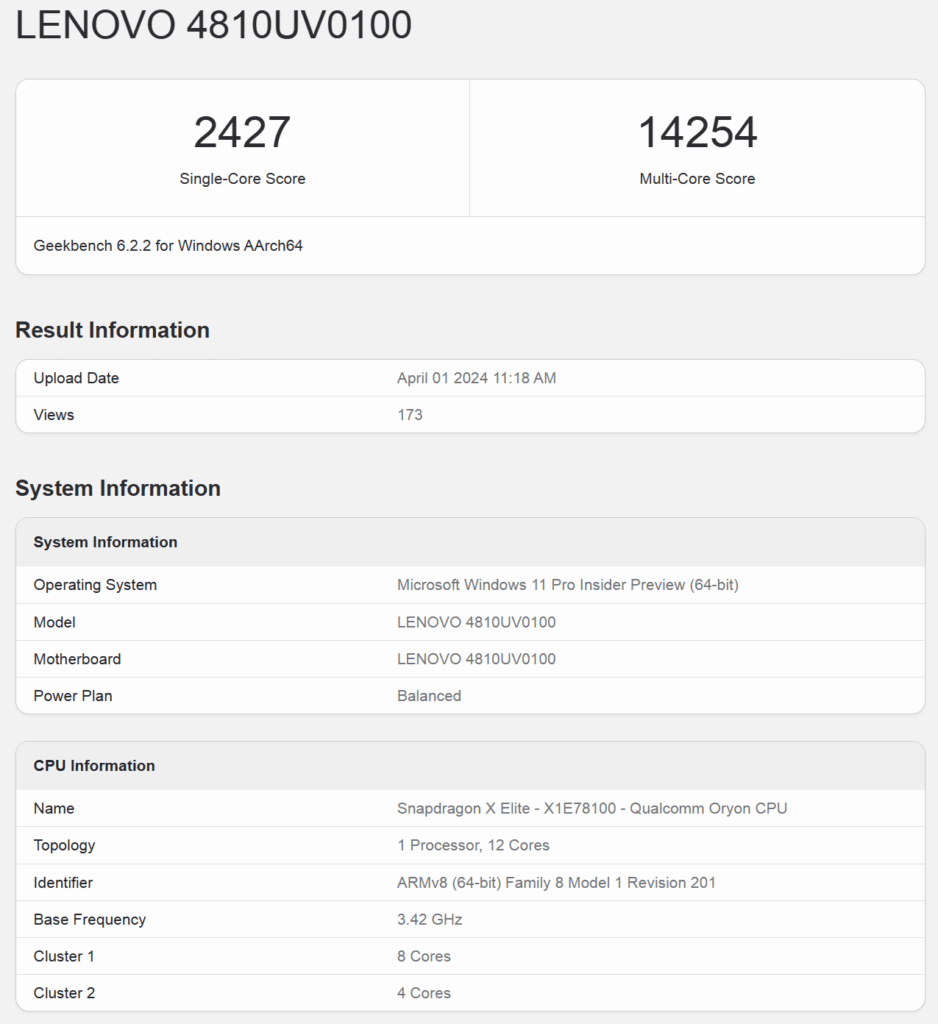This screenshot has width=938, height=1024.
Task: Click the System Information table header
Action: pos(105,542)
